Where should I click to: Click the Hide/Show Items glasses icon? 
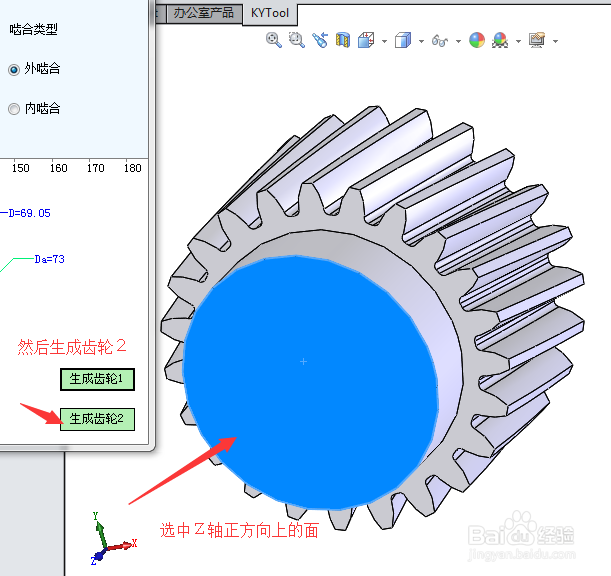(440, 41)
